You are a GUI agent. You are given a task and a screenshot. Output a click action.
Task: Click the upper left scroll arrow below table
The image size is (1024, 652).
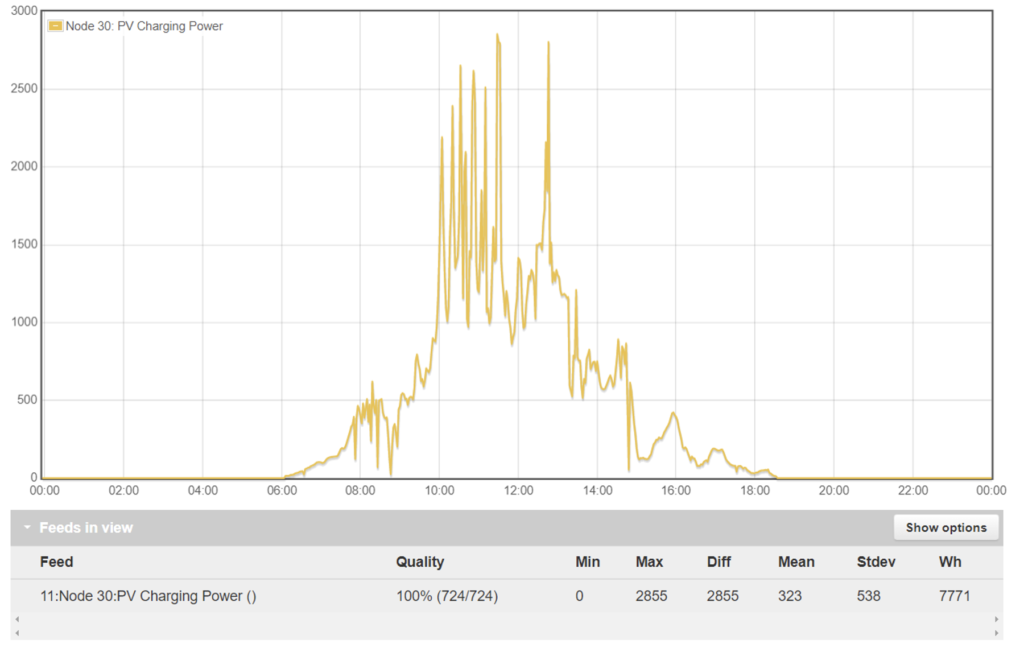click(x=15, y=620)
